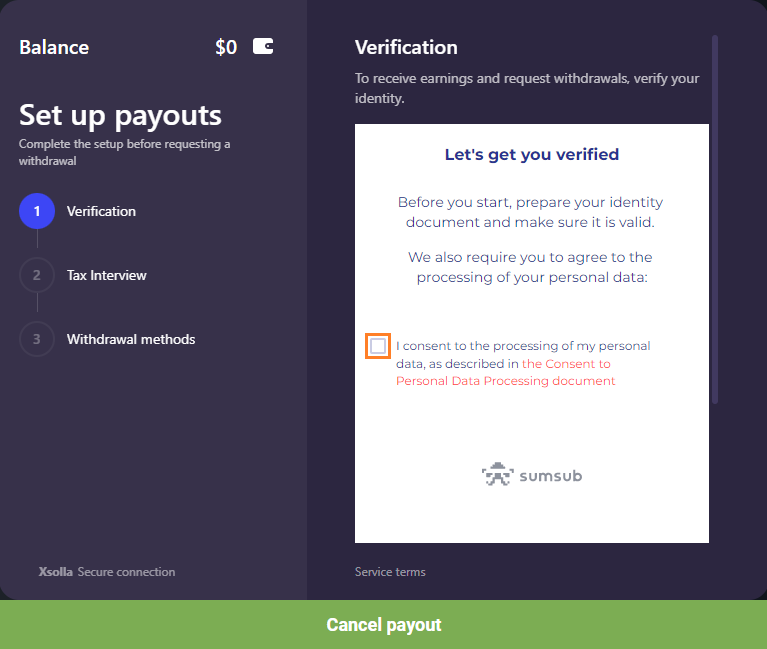Select the Withdrawal methods step

tap(131, 339)
